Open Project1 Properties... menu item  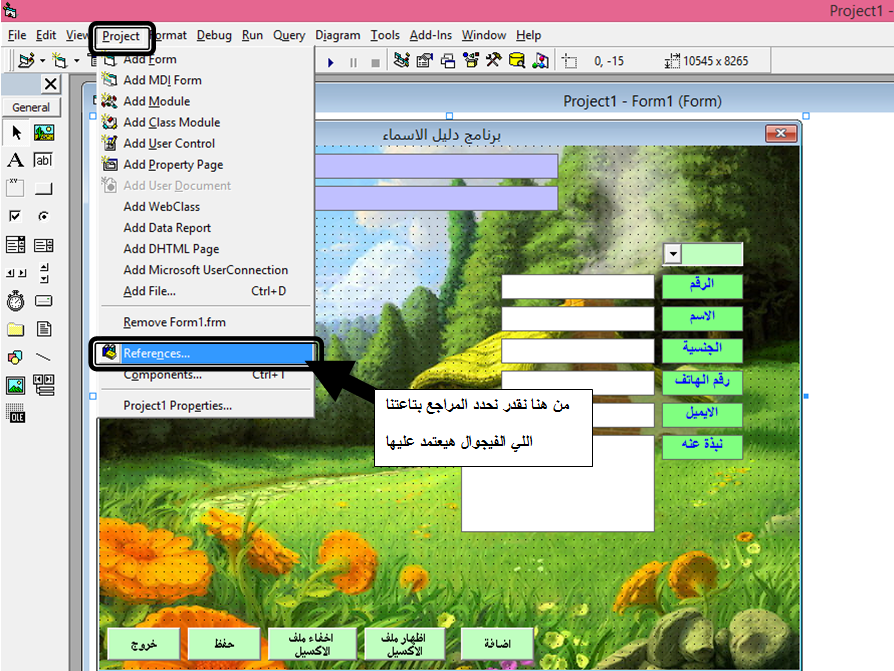(x=178, y=406)
